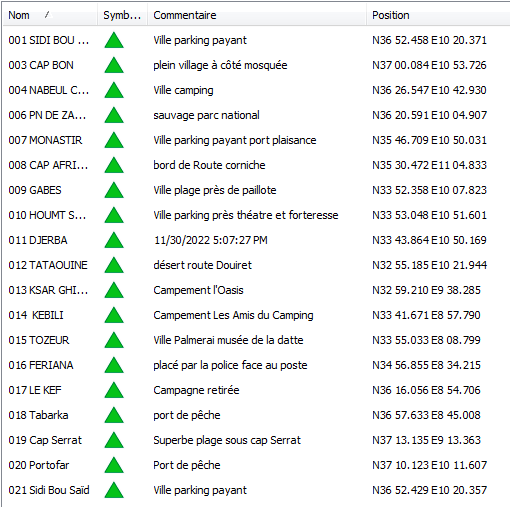The image size is (510, 507).
Task: Click green triangle icon for 009 GABES
Action: pos(114,190)
